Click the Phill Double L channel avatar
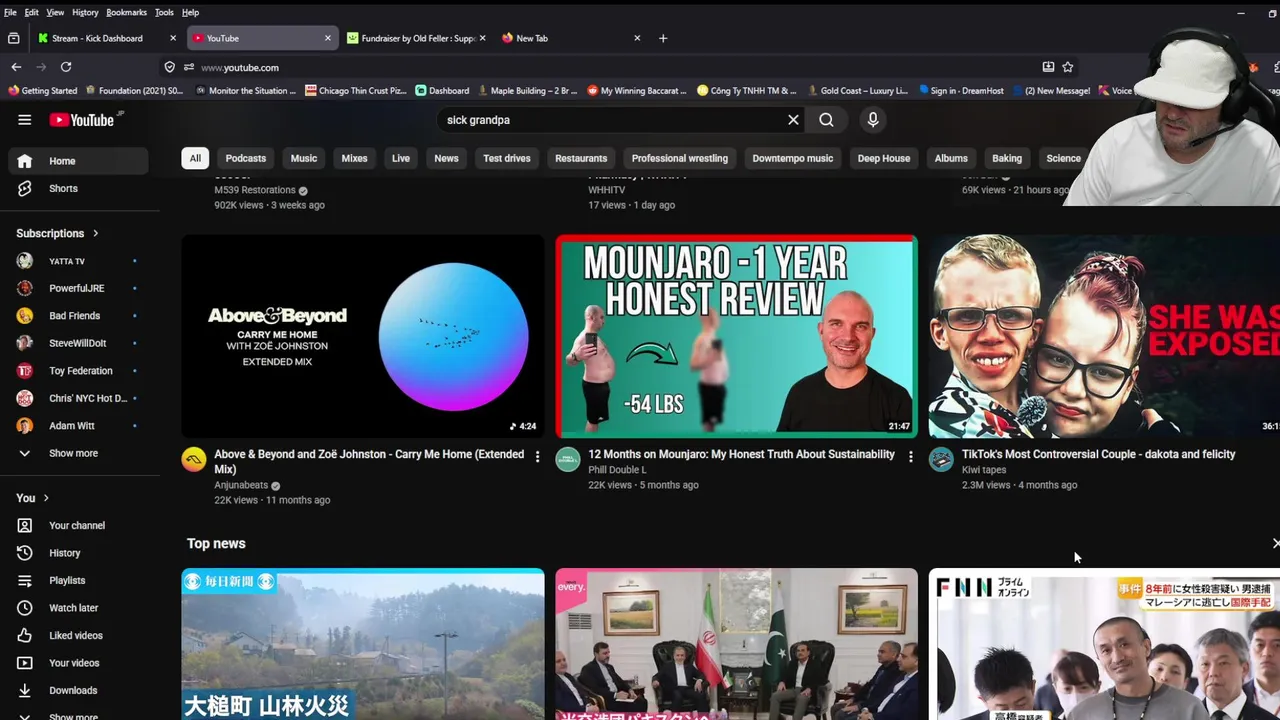Screen dimensions: 1280x720 pyautogui.click(x=568, y=459)
